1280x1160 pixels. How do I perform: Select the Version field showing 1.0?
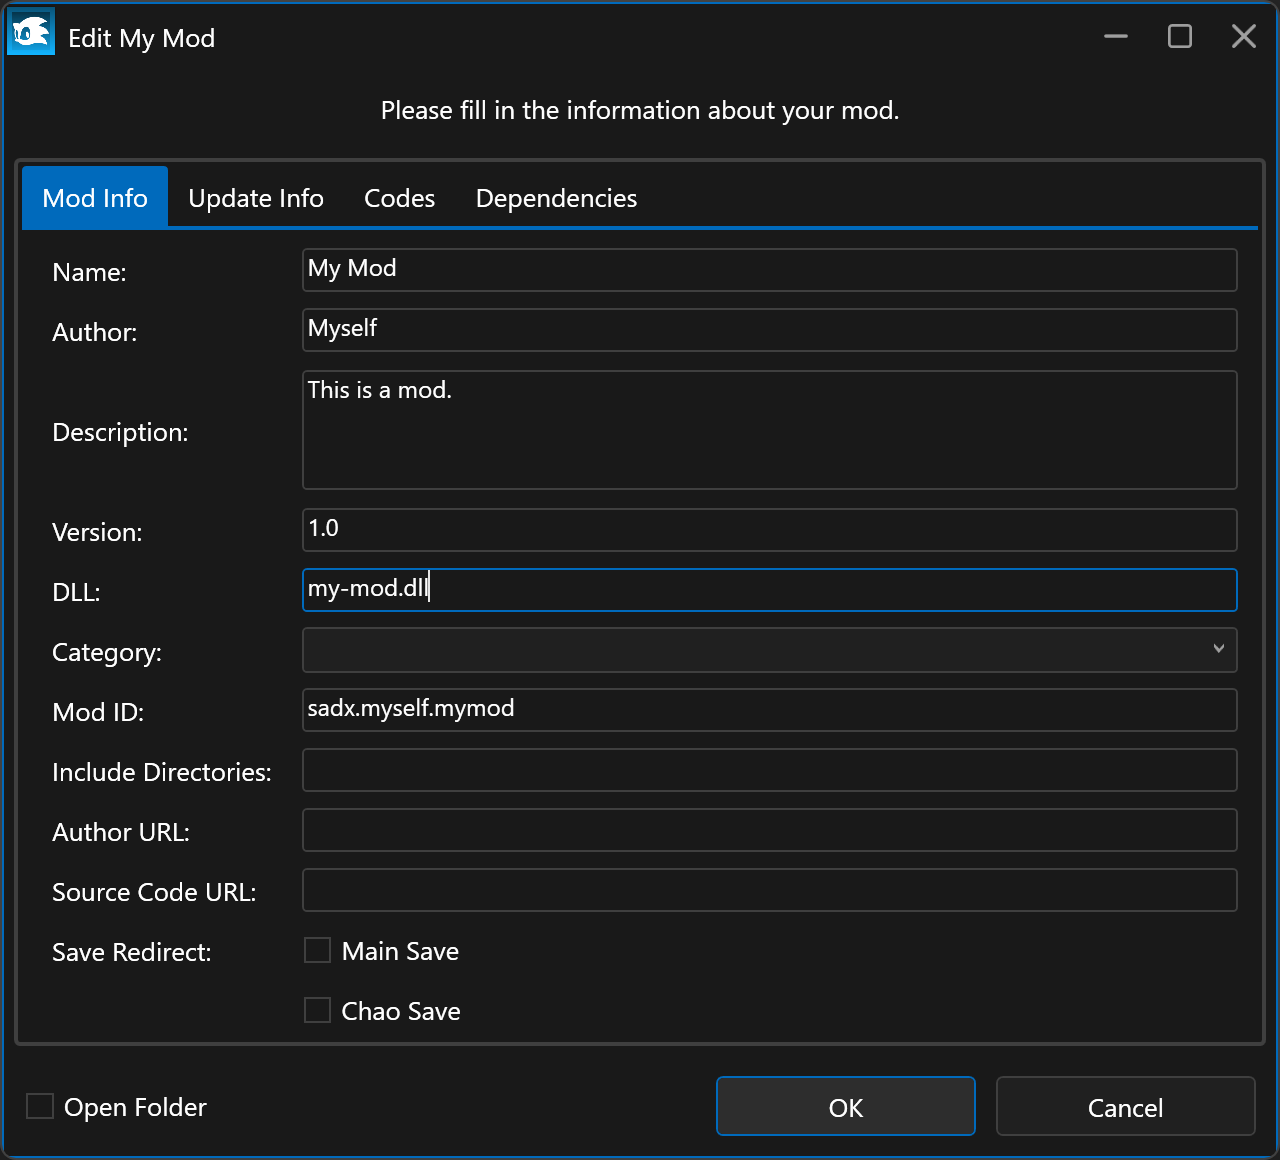[x=769, y=530]
